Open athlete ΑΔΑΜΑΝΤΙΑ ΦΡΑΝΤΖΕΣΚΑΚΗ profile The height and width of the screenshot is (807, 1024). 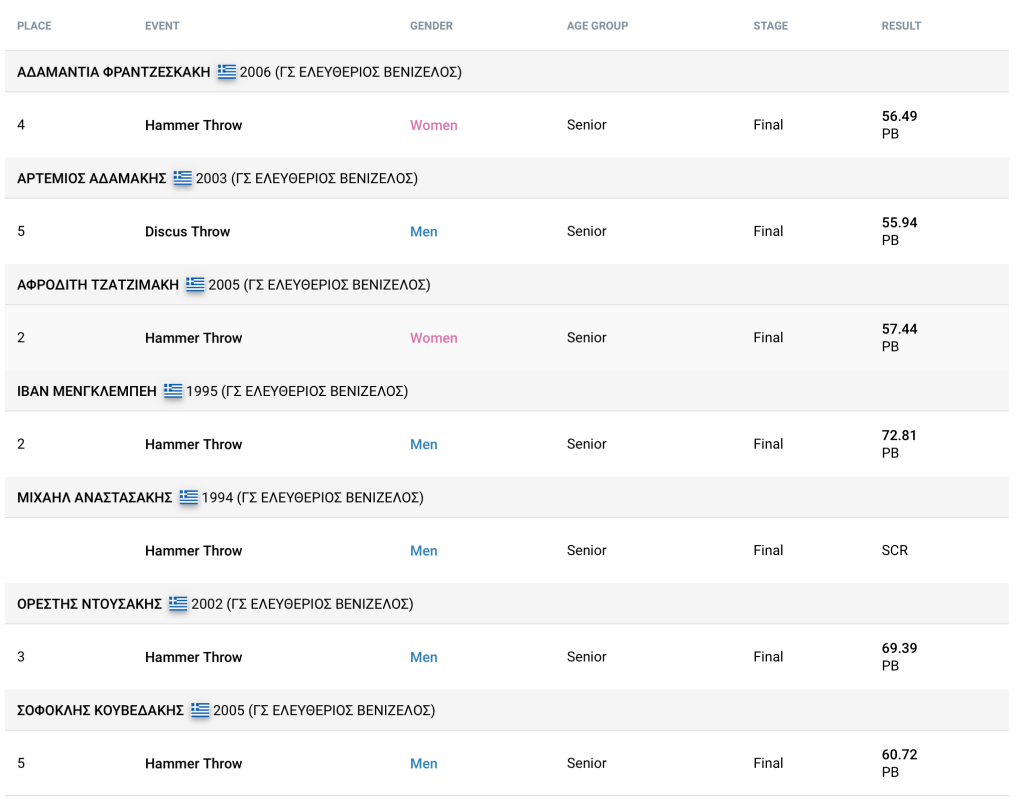(x=114, y=72)
